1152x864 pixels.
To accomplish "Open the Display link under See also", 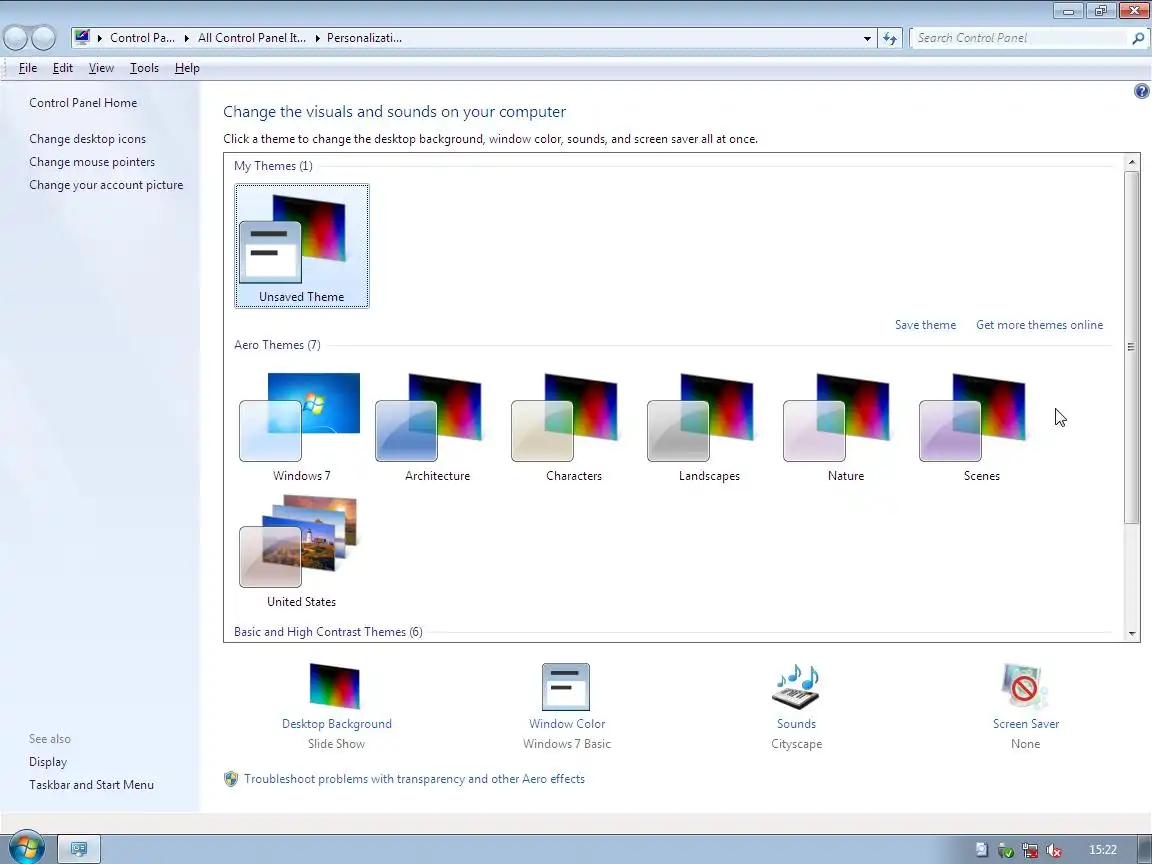I will [48, 762].
